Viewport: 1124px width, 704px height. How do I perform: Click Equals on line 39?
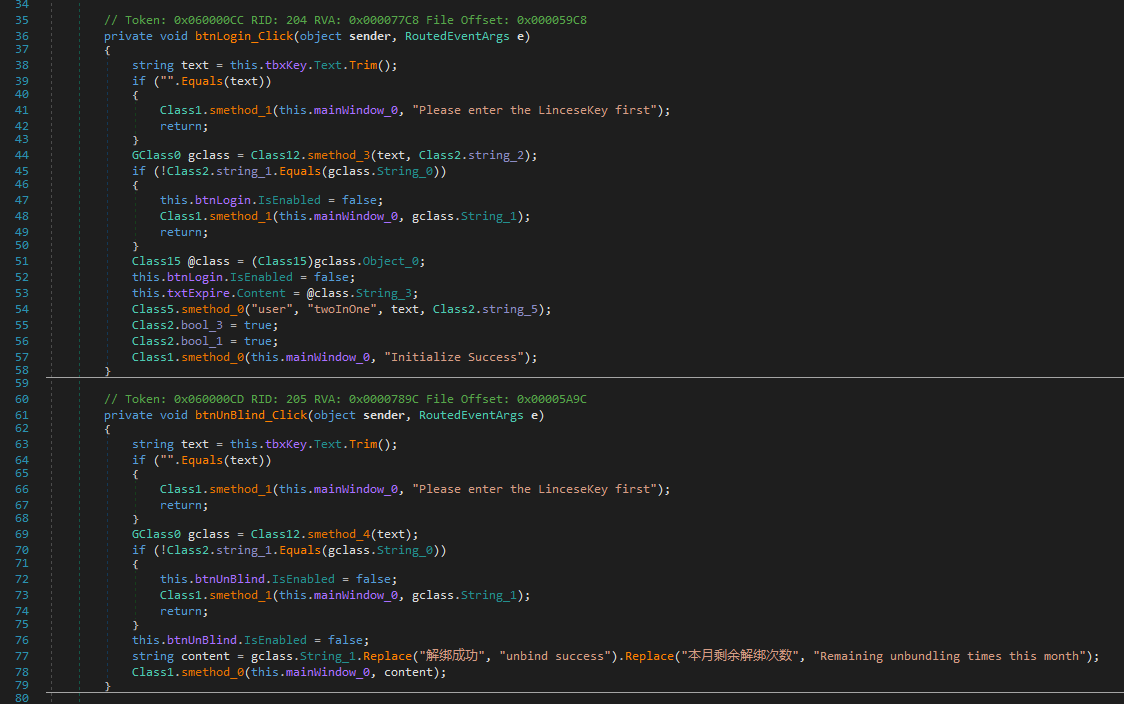[202, 81]
